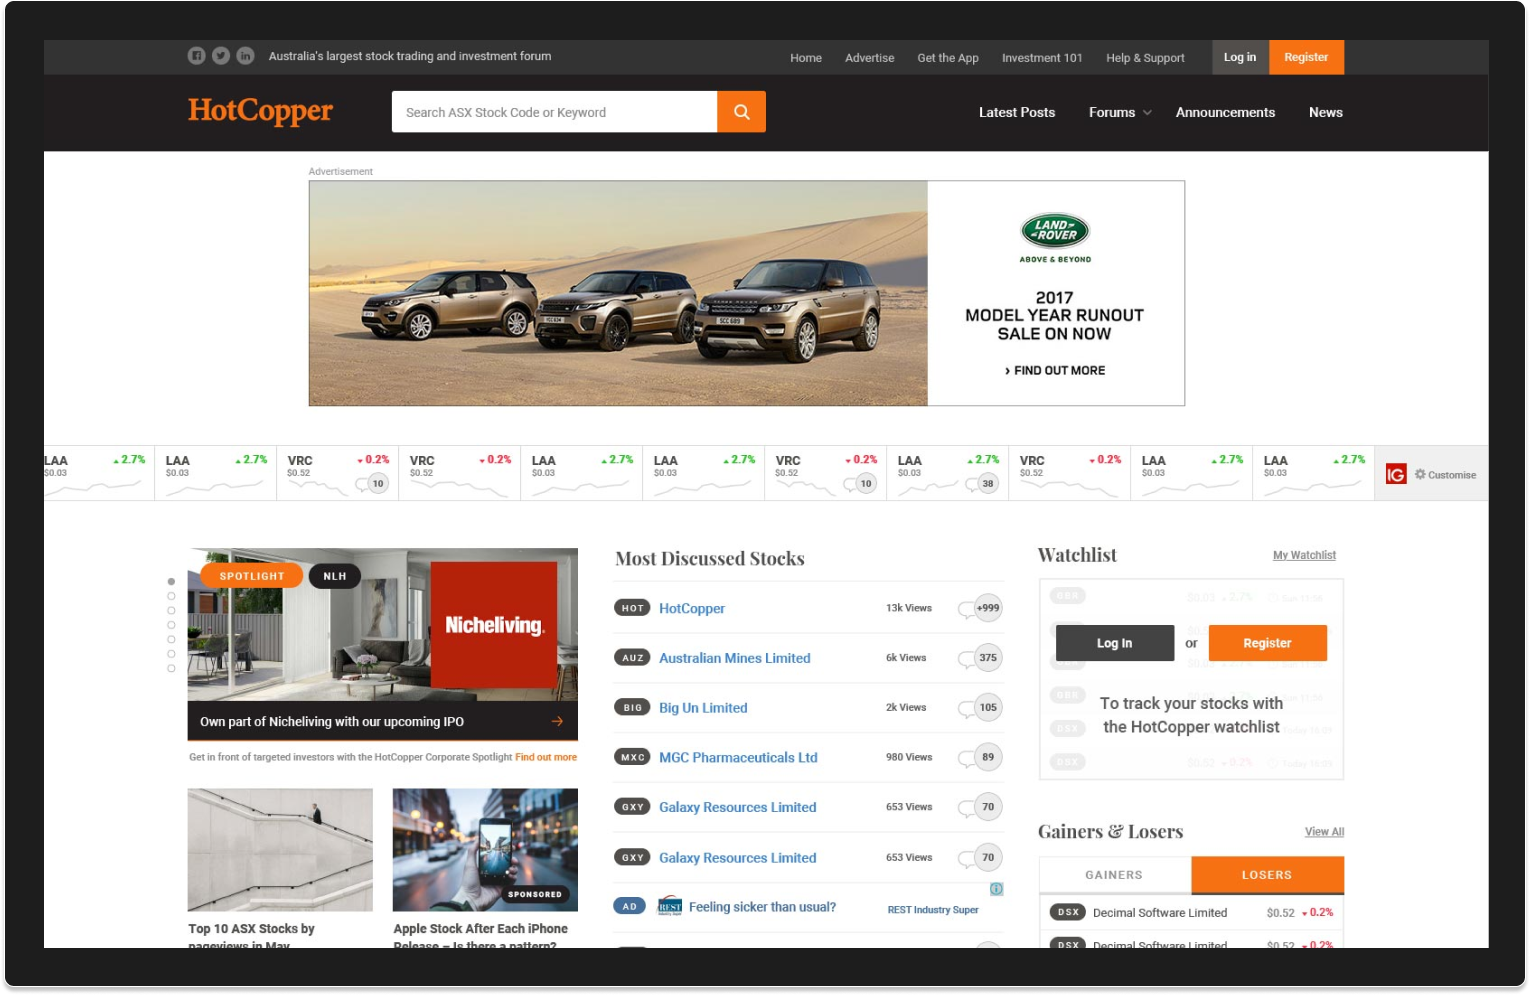1530x995 pixels.
Task: Click the AUZ stock code badge
Action: click(x=632, y=658)
